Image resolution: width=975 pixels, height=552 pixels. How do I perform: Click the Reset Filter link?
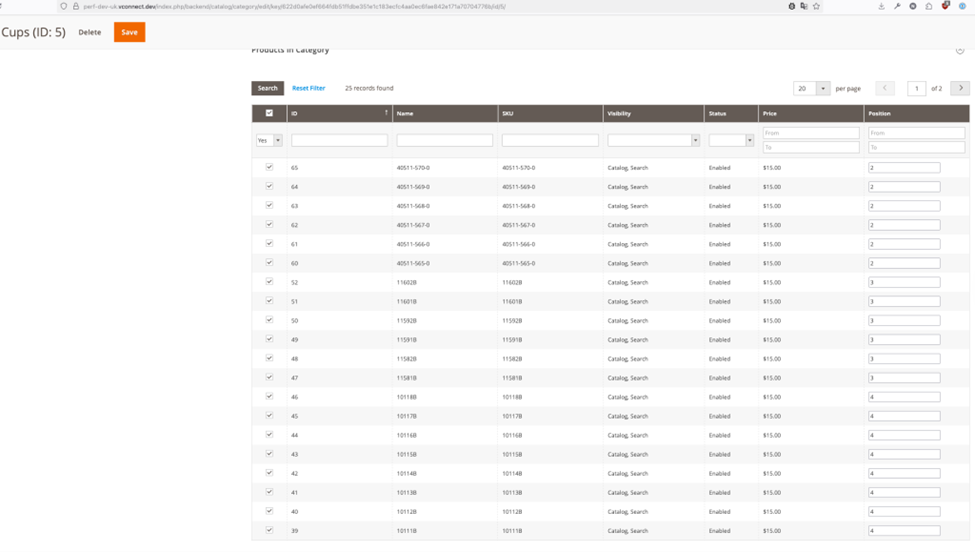(308, 88)
